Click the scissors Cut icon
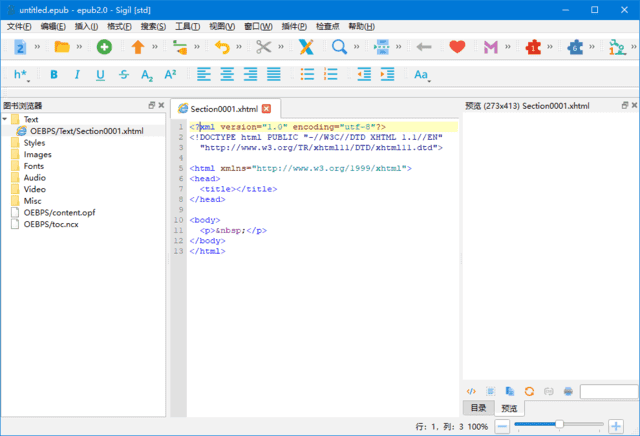640x436 pixels. pos(263,46)
